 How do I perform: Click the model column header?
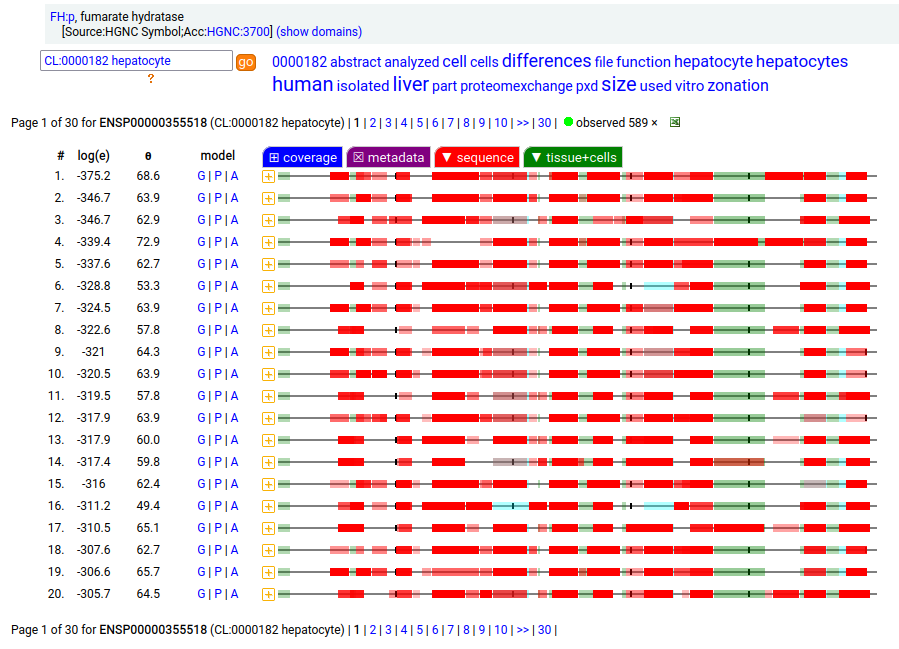click(218, 155)
